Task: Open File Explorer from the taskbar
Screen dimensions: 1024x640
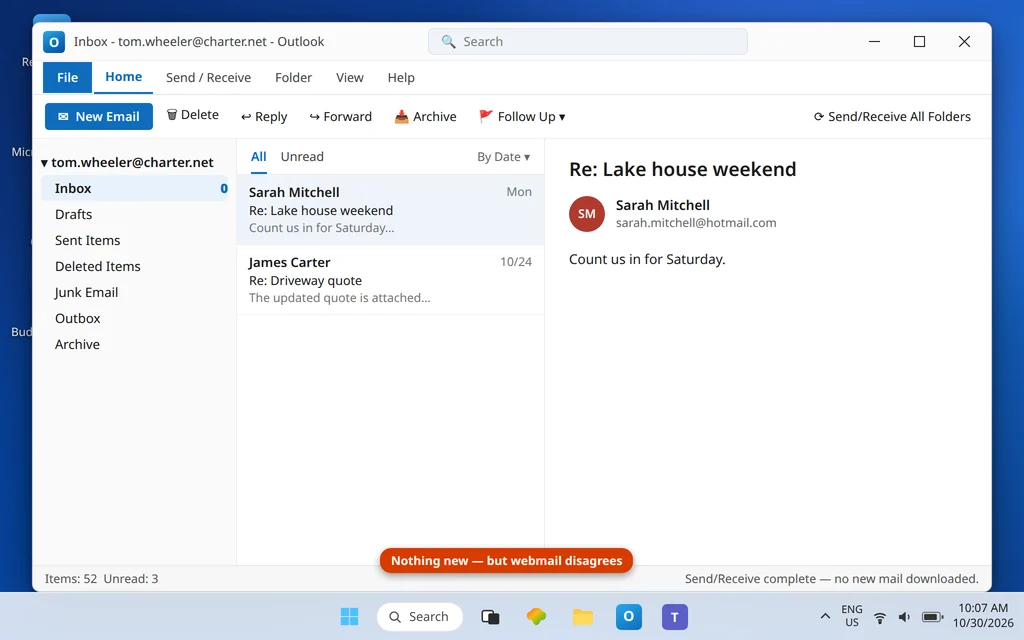Action: (x=583, y=616)
